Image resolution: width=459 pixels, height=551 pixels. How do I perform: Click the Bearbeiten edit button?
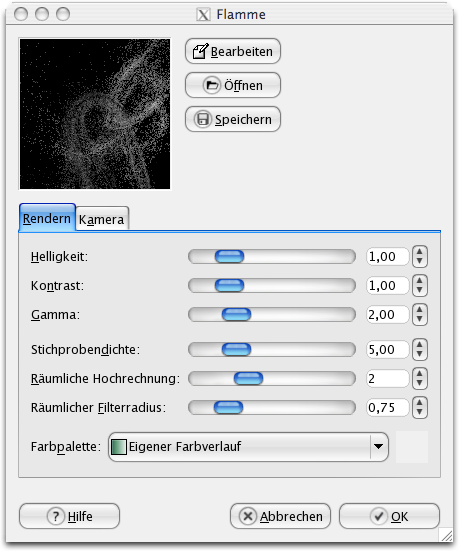click(233, 51)
